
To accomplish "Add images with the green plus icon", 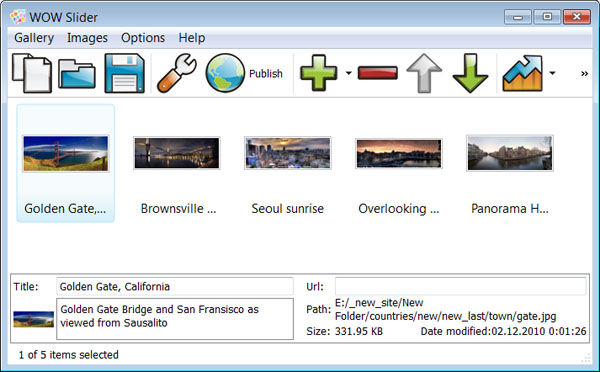I will [318, 73].
